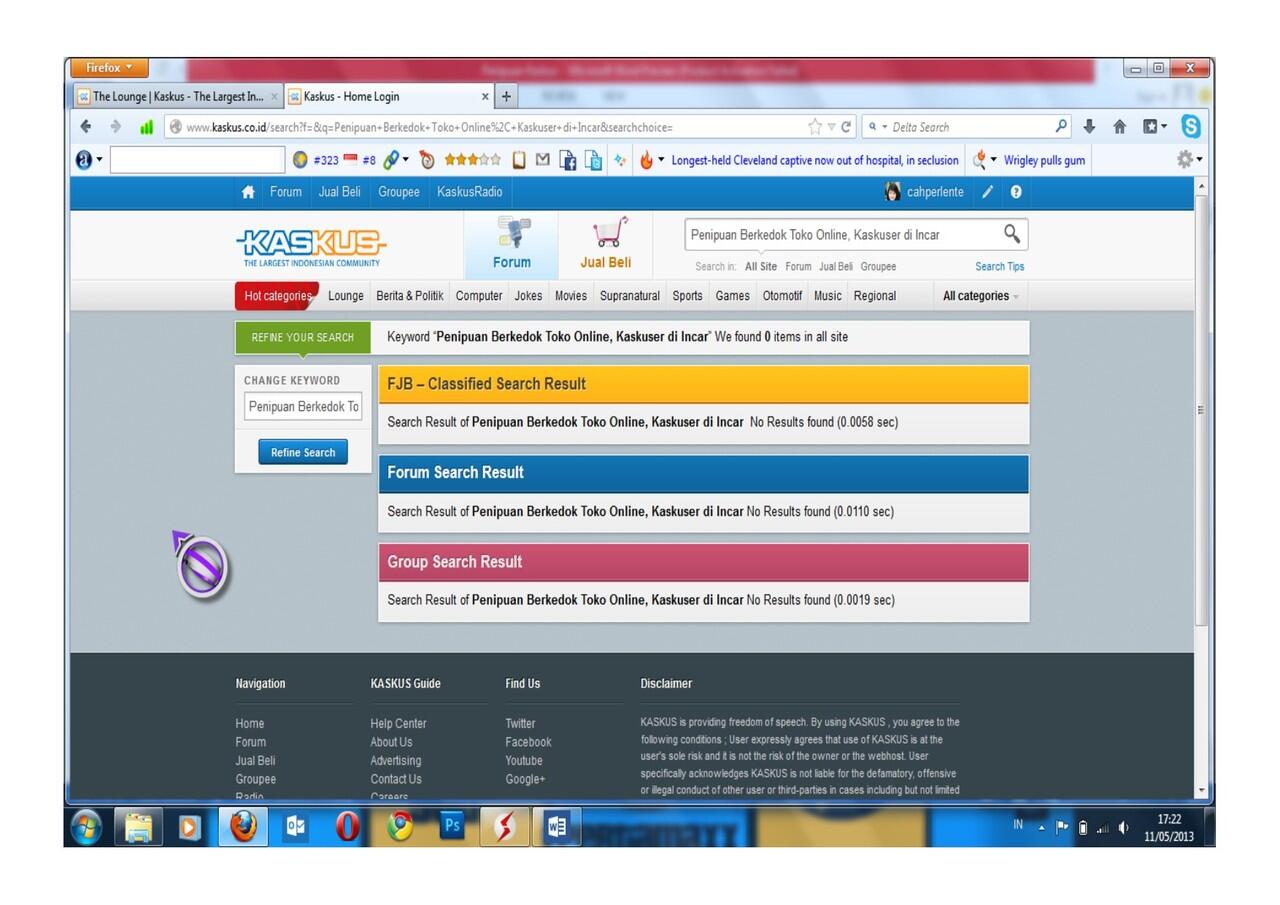Open the toolbar settings gear
Viewport: 1280px width, 905px height.
click(x=1185, y=160)
